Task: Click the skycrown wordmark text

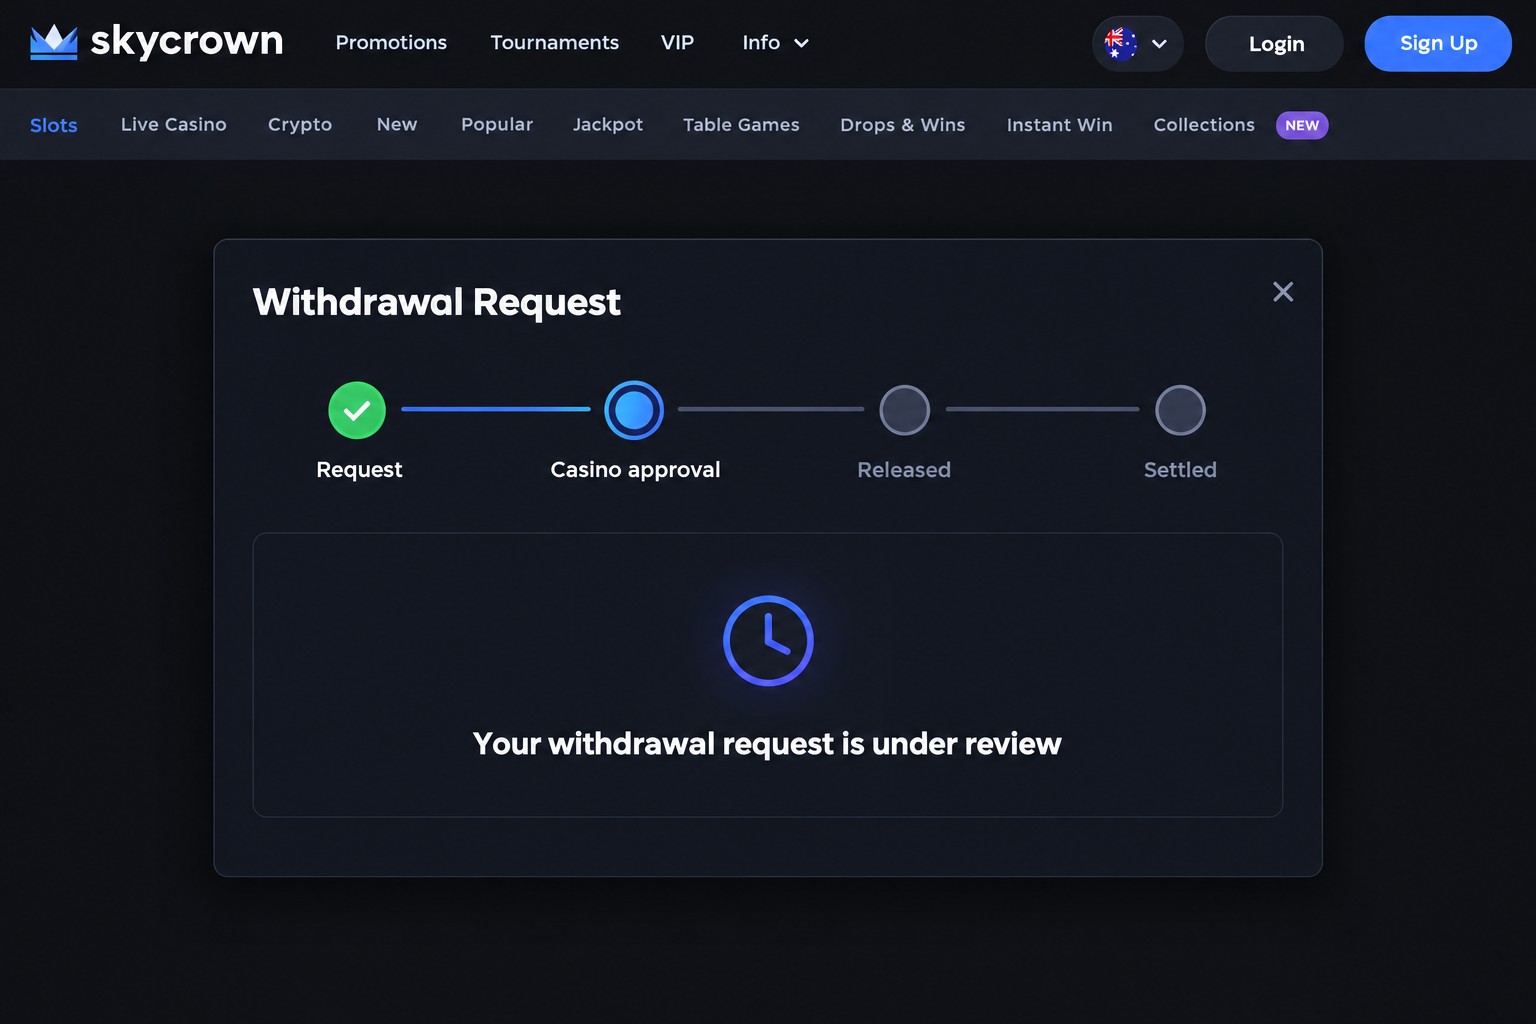Action: [187, 42]
